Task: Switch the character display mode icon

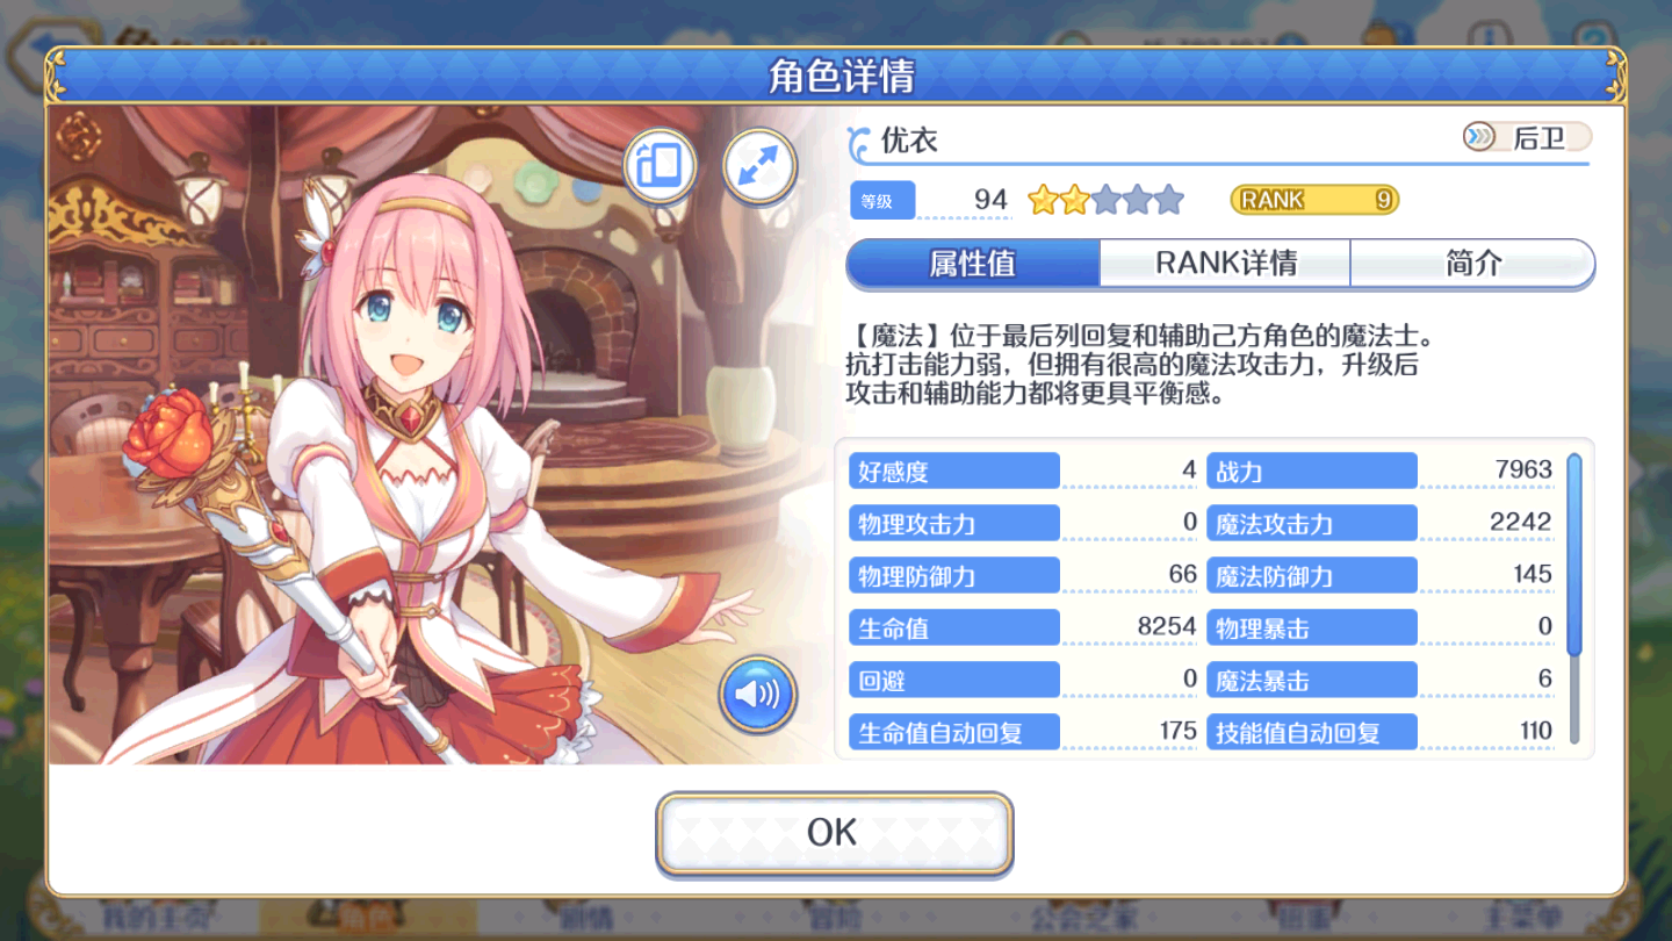Action: coord(660,165)
